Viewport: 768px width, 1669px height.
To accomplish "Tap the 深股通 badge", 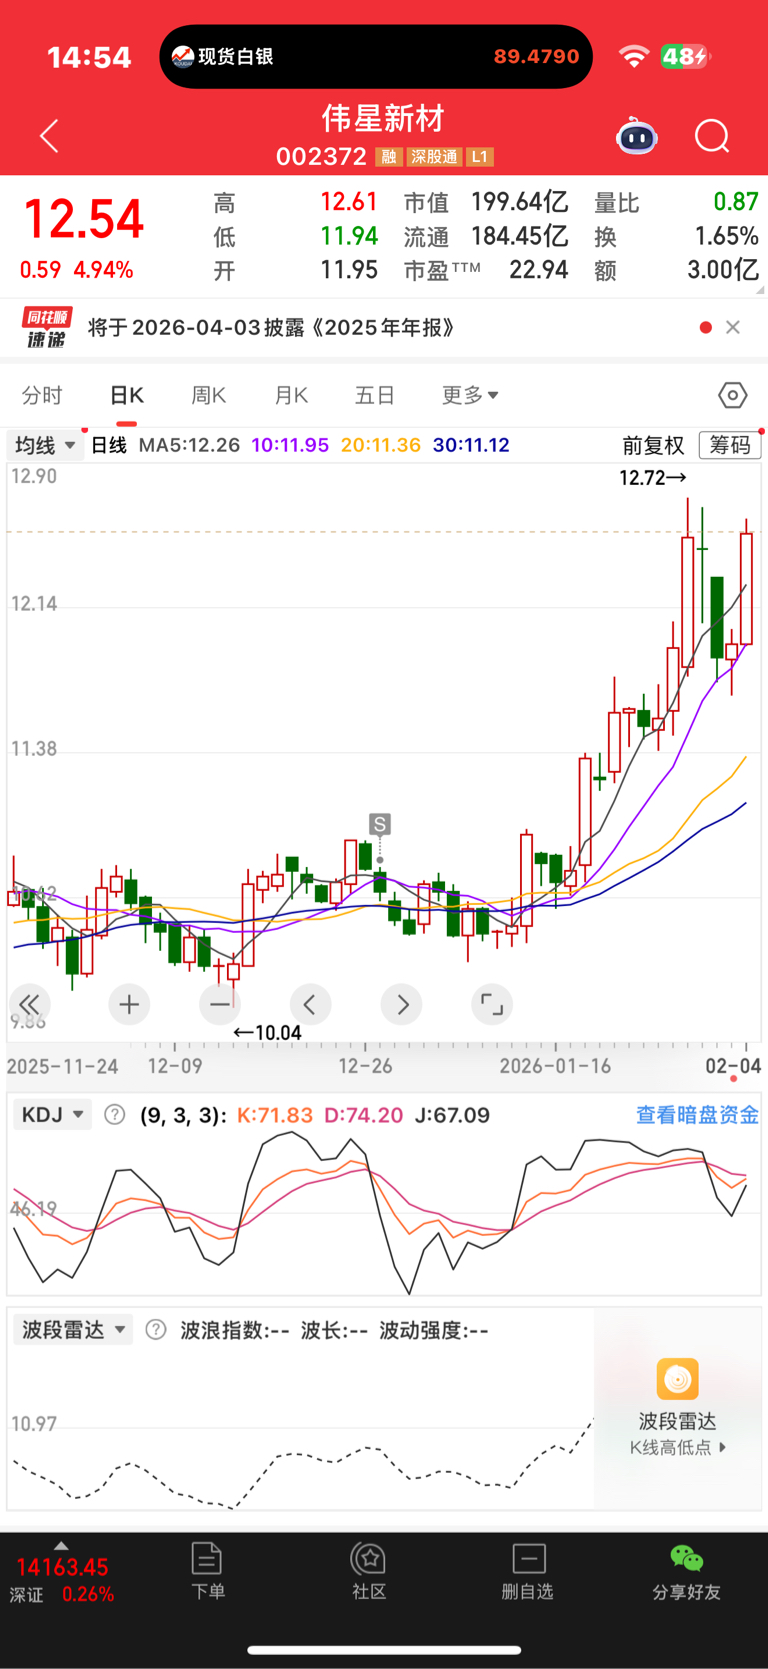I will coord(434,157).
